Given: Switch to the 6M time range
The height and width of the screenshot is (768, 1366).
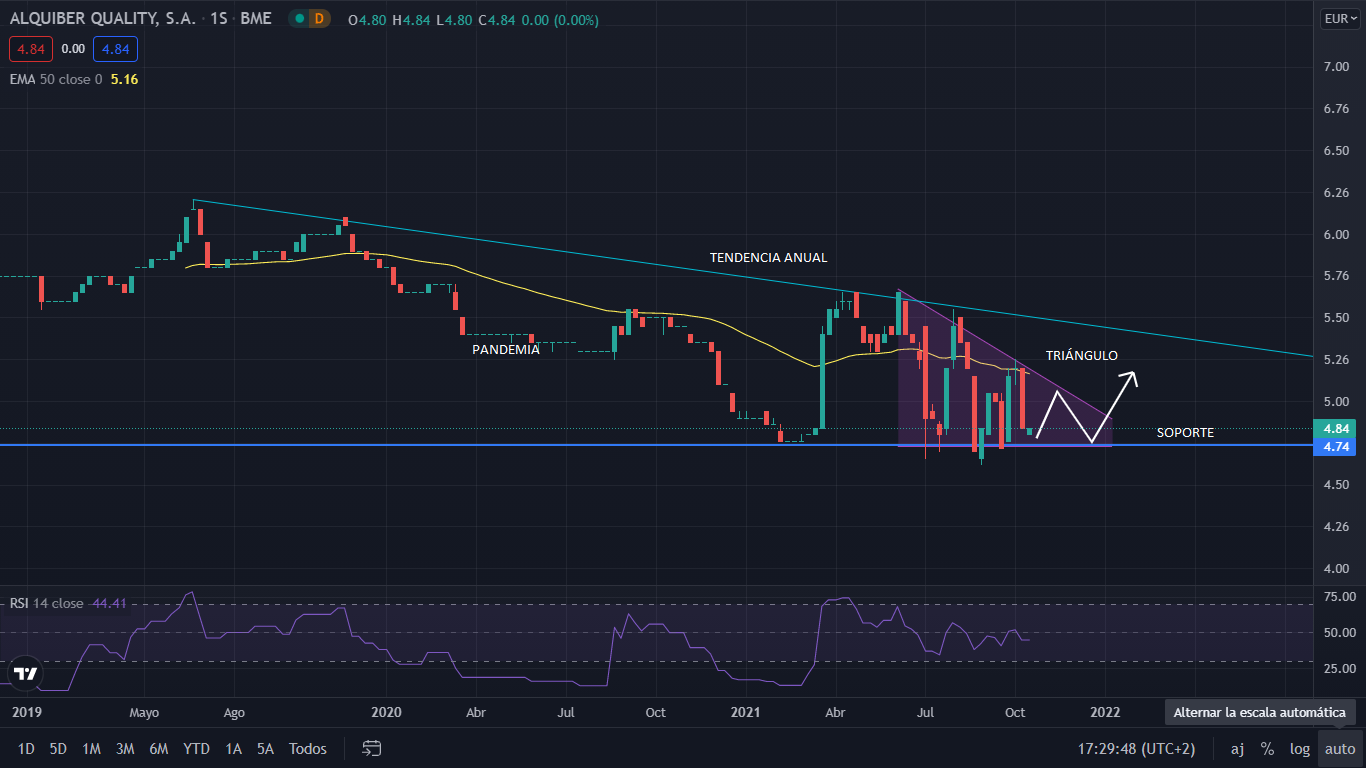Looking at the screenshot, I should coord(158,748).
